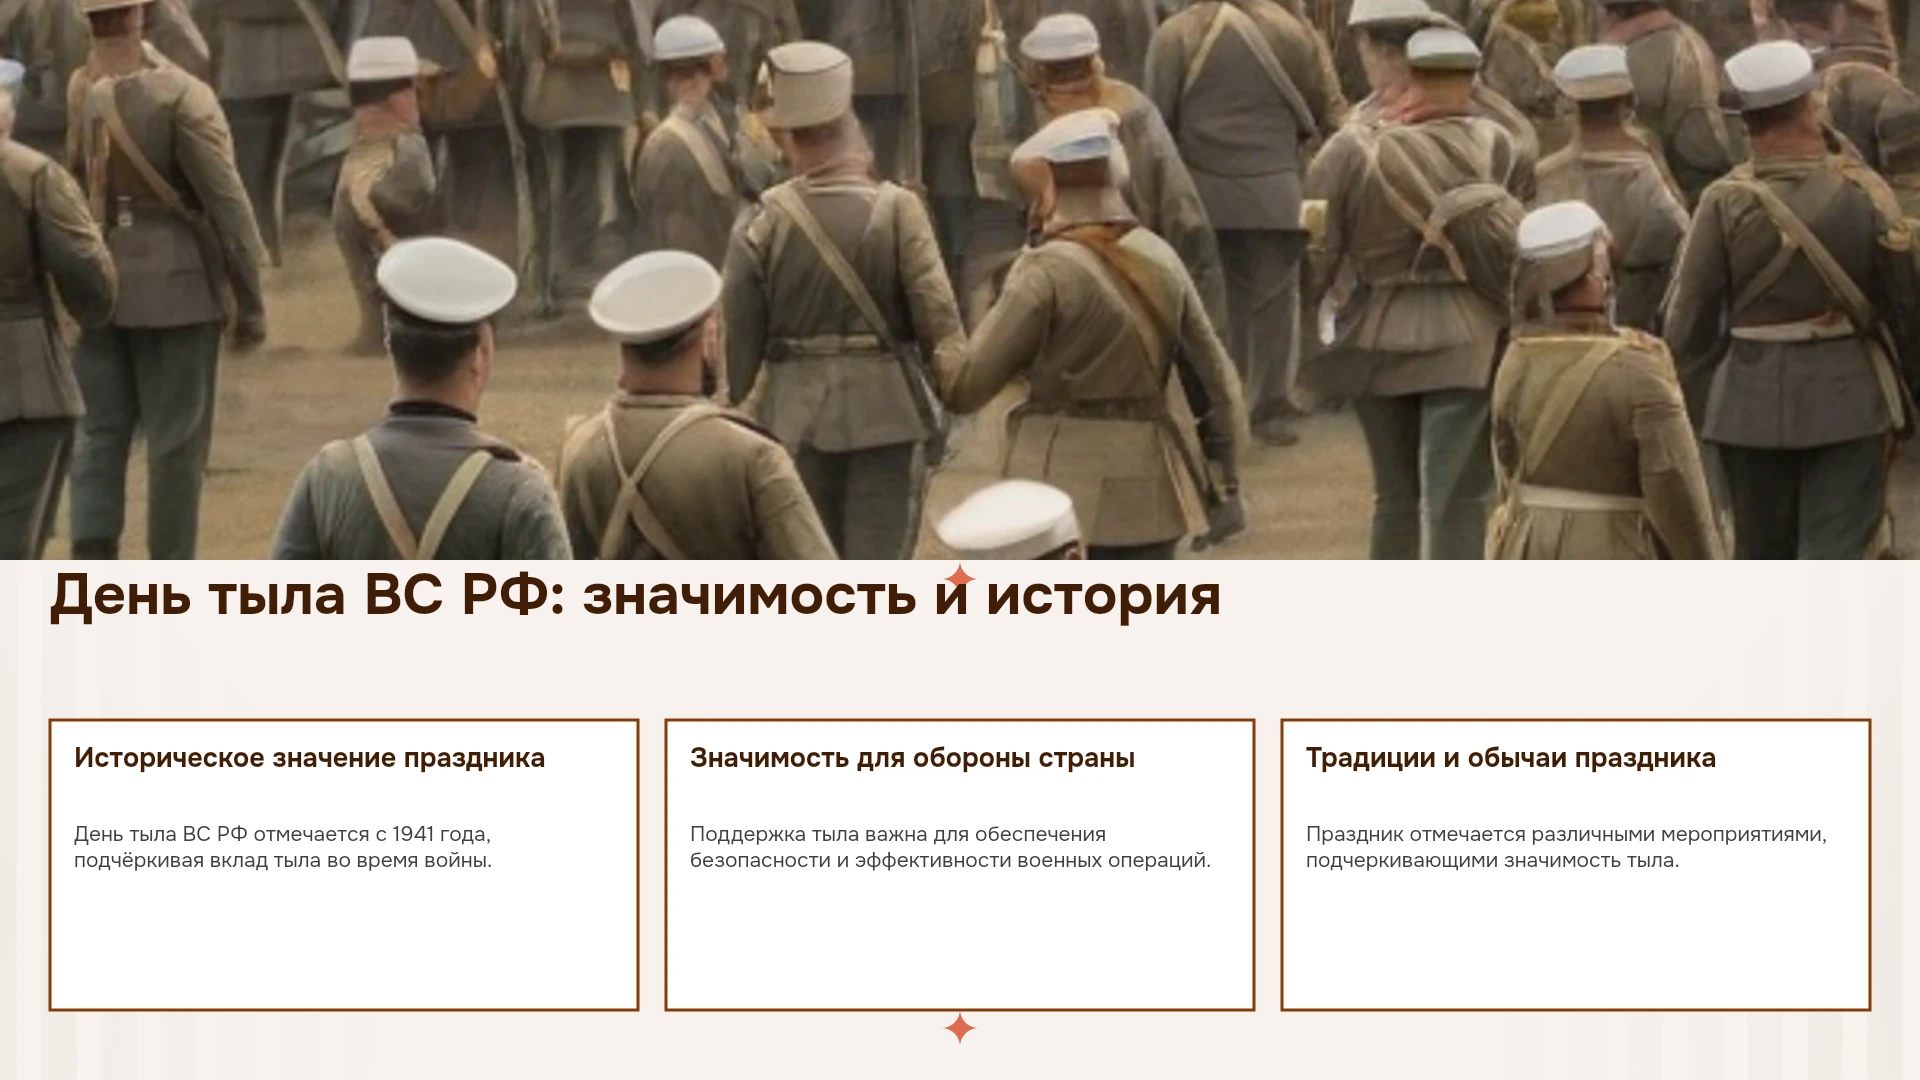The width and height of the screenshot is (1920, 1080).
Task: Click 'подчёркивая вклад тыла во время войны'
Action: (x=283, y=860)
